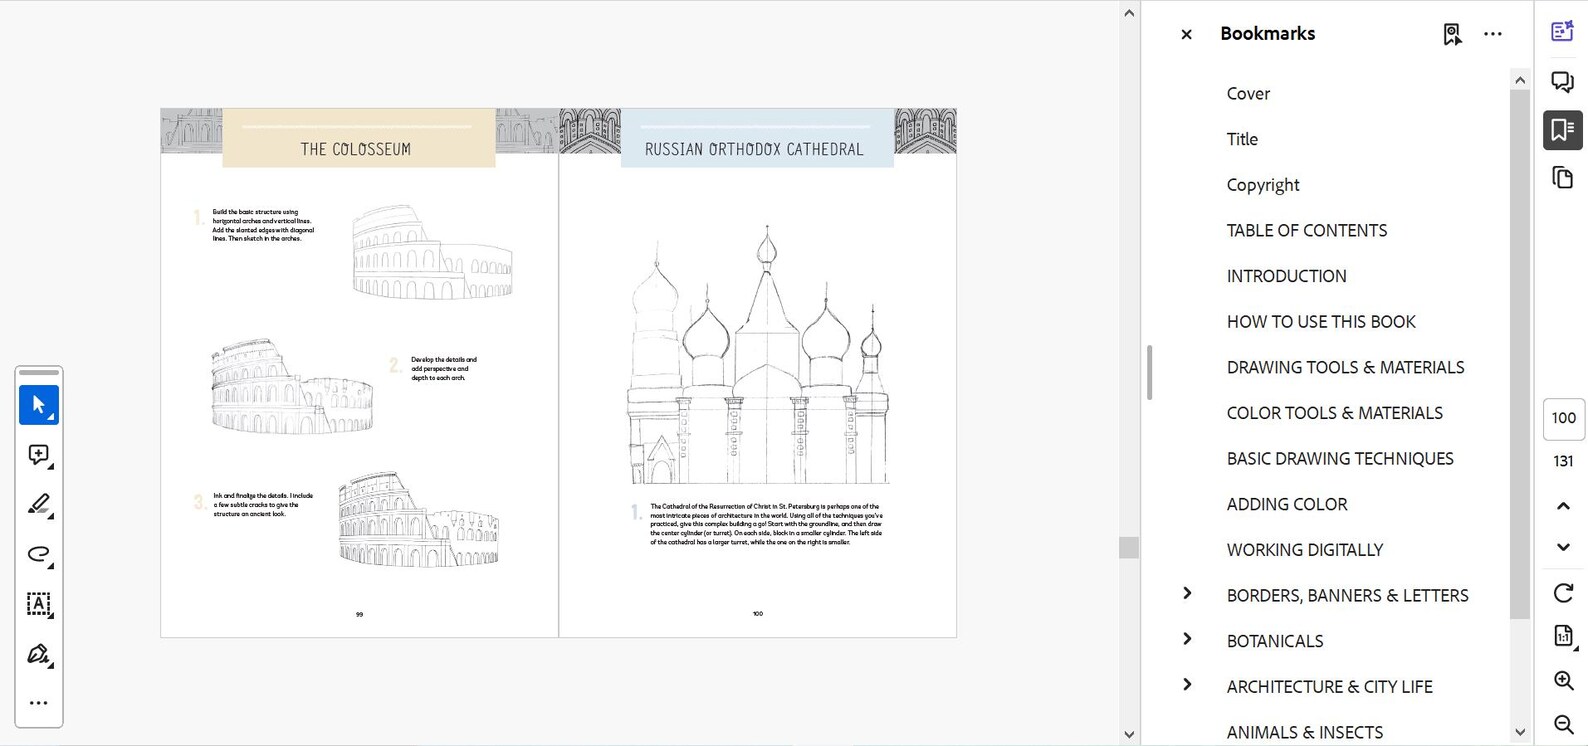Select the text box tool
The image size is (1588, 746).
click(39, 604)
